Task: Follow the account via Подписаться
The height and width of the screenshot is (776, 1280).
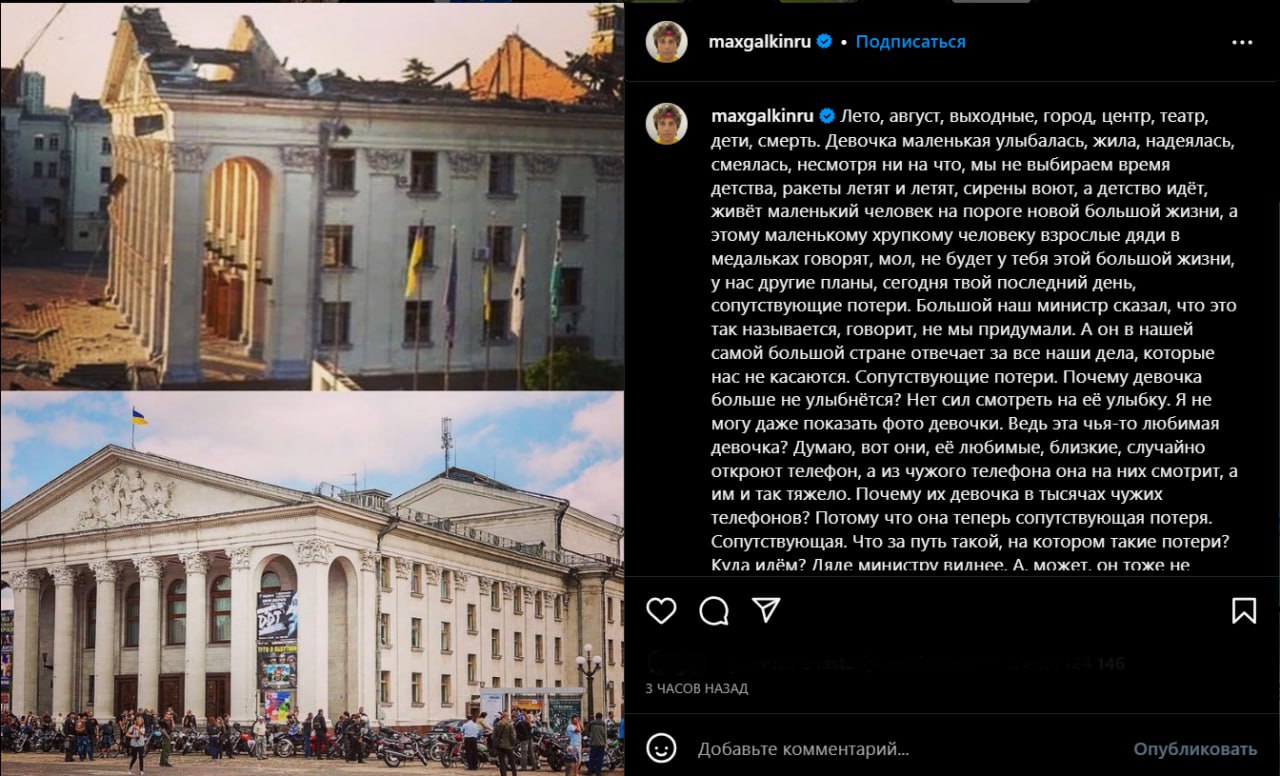Action: pyautogui.click(x=910, y=42)
